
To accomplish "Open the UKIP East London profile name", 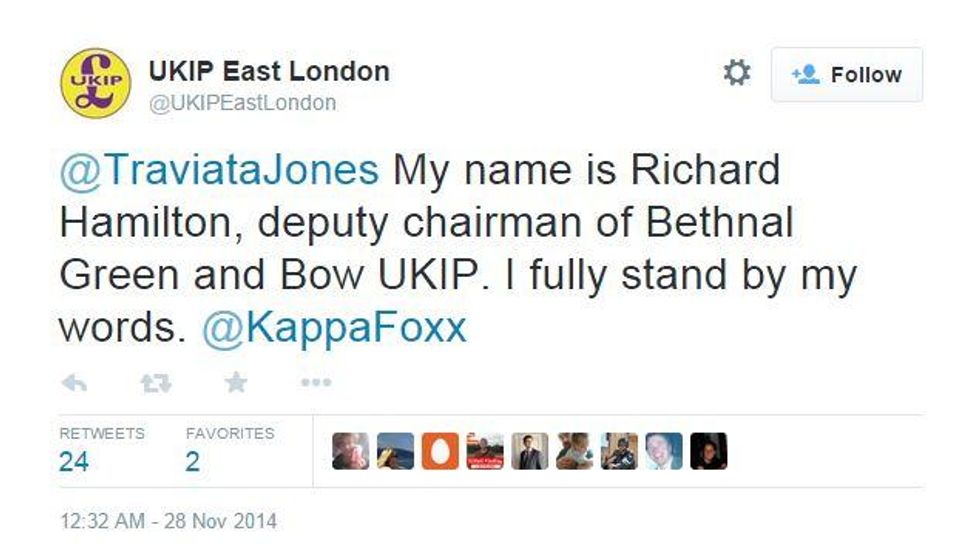I will (x=269, y=71).
